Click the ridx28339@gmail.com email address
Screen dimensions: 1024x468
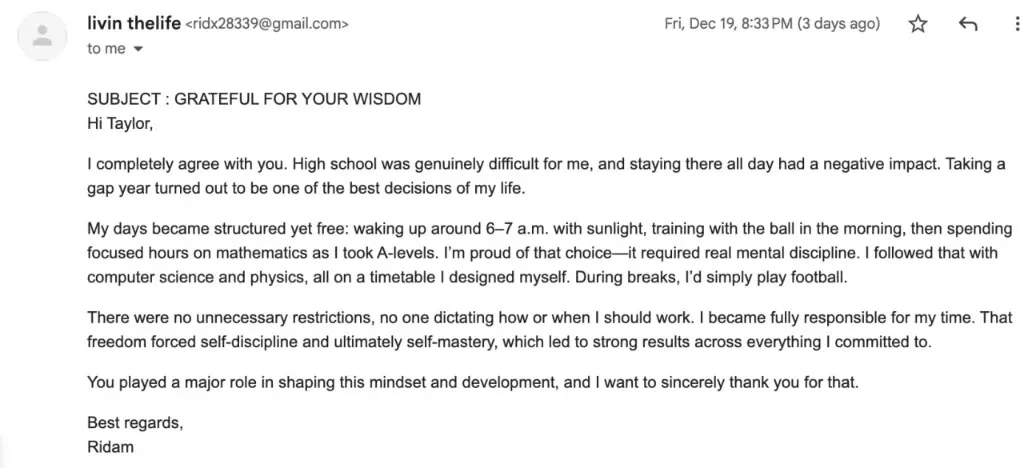(267, 24)
